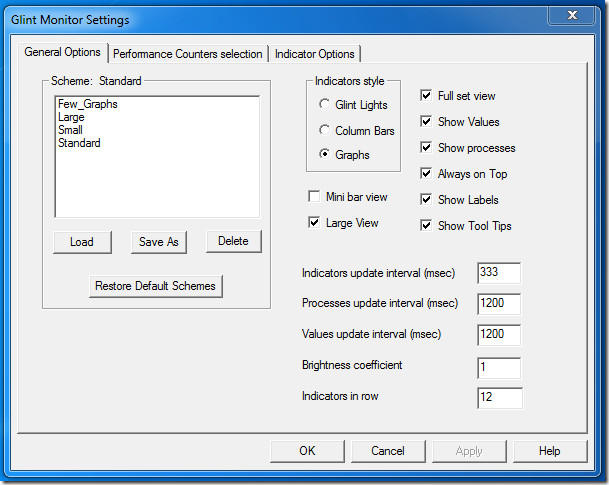
Task: Click Restore Default Schemes button
Action: point(155,286)
